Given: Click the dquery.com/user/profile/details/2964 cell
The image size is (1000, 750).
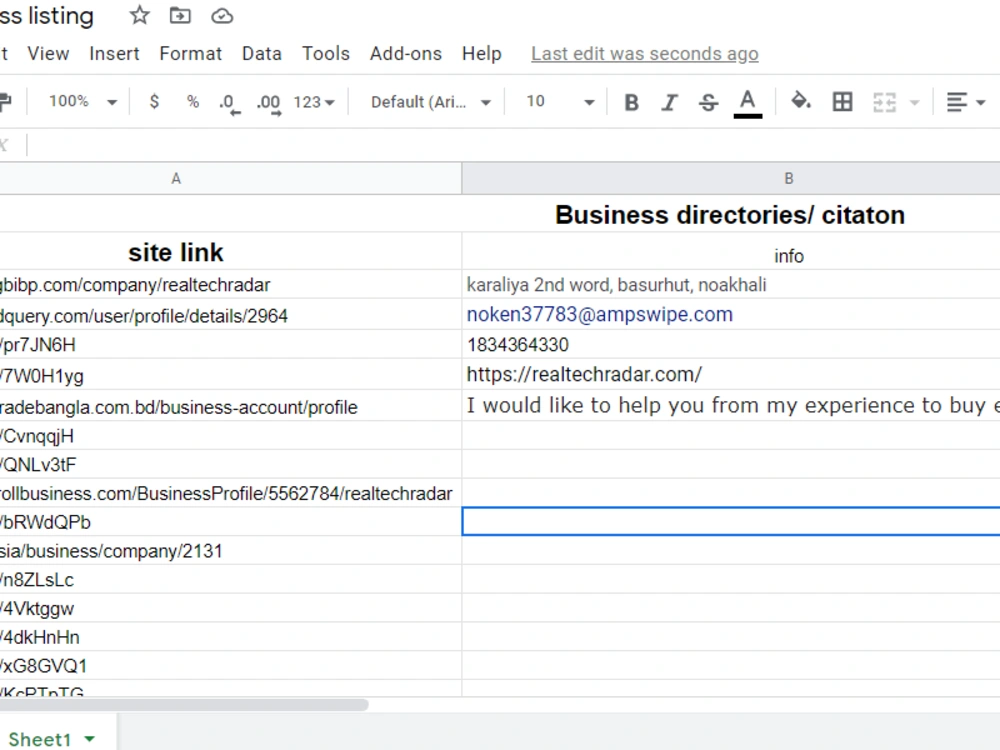Looking at the screenshot, I should [x=231, y=315].
